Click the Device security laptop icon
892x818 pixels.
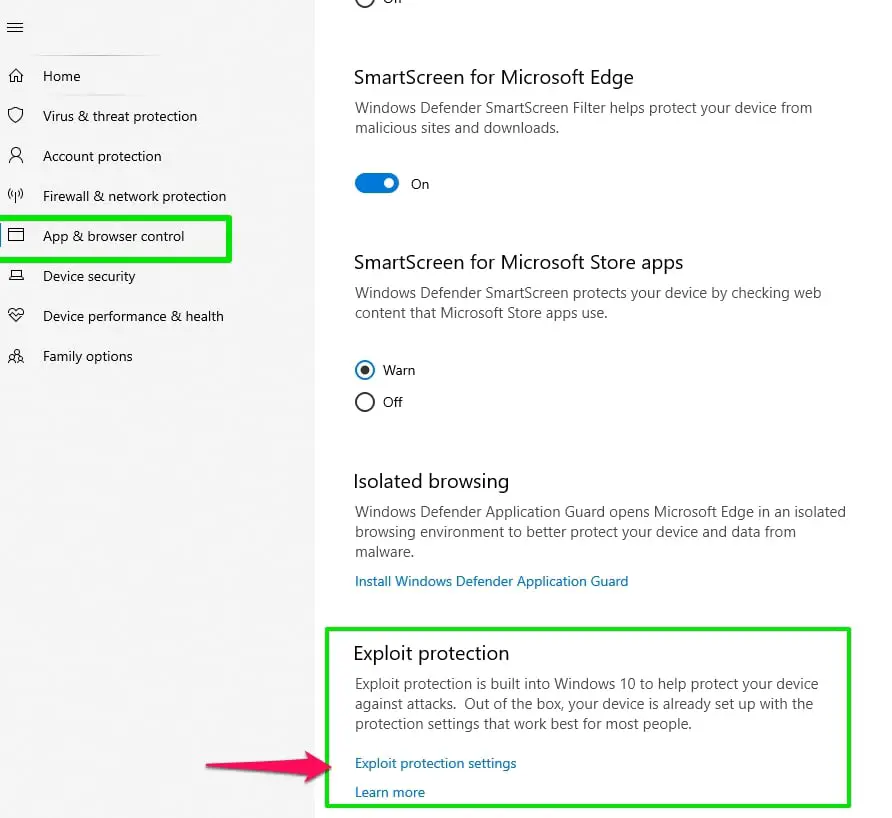16,275
